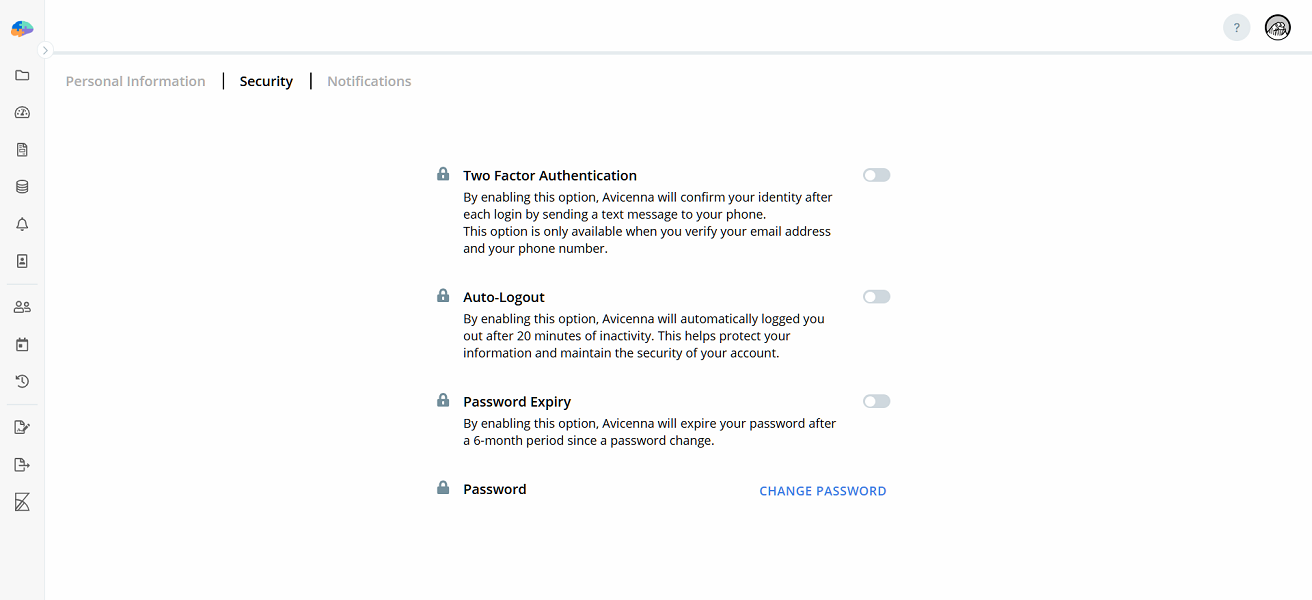The width and height of the screenshot is (1312, 600).
Task: Select the contact card icon
Action: [x=22, y=260]
